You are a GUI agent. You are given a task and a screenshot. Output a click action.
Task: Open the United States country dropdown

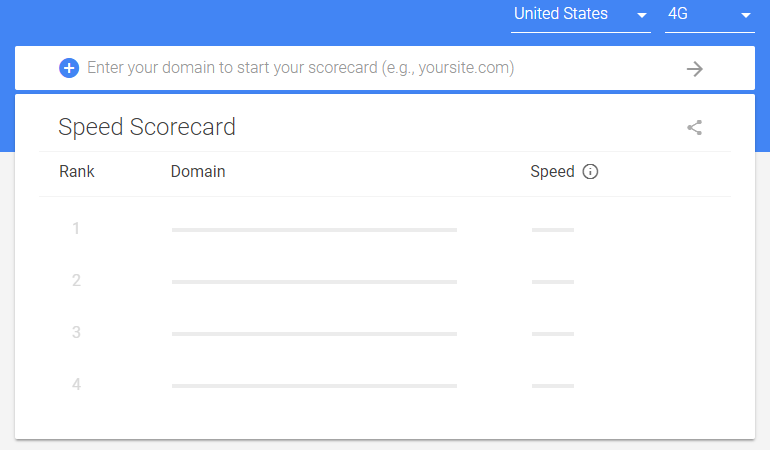coord(580,16)
